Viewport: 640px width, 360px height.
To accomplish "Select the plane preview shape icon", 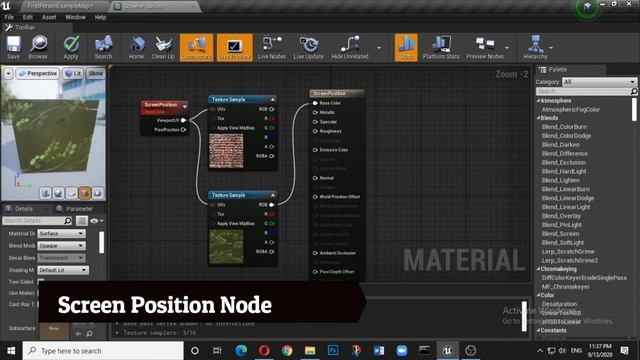I will (x=72, y=193).
